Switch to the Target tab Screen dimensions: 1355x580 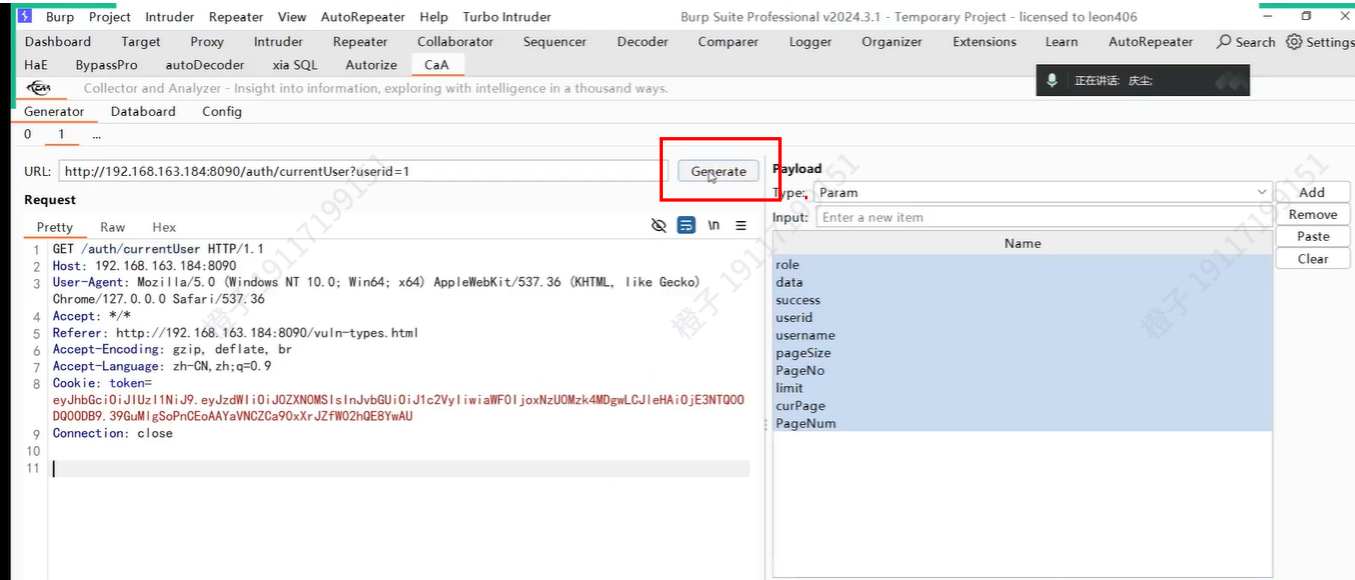click(141, 42)
